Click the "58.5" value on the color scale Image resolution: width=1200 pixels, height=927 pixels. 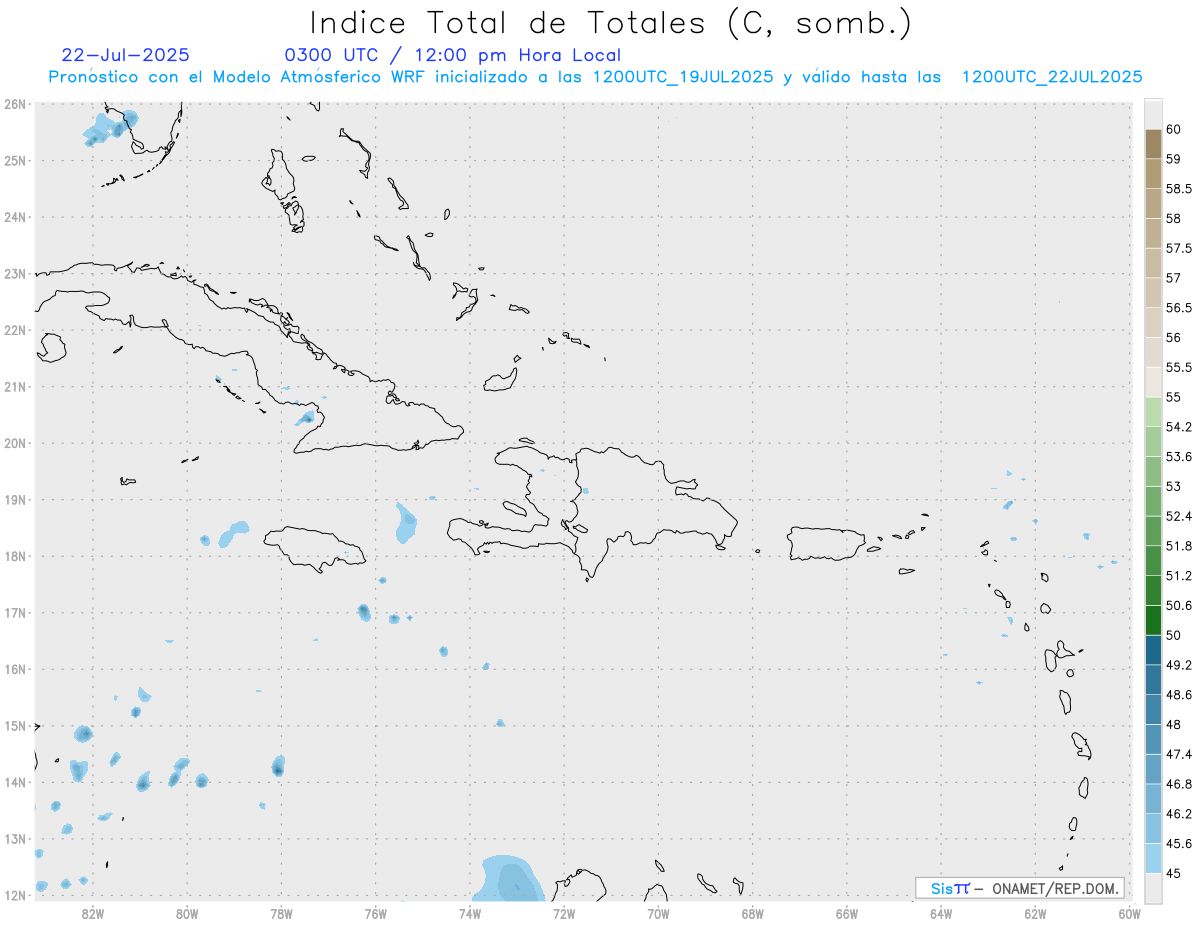tap(1179, 189)
